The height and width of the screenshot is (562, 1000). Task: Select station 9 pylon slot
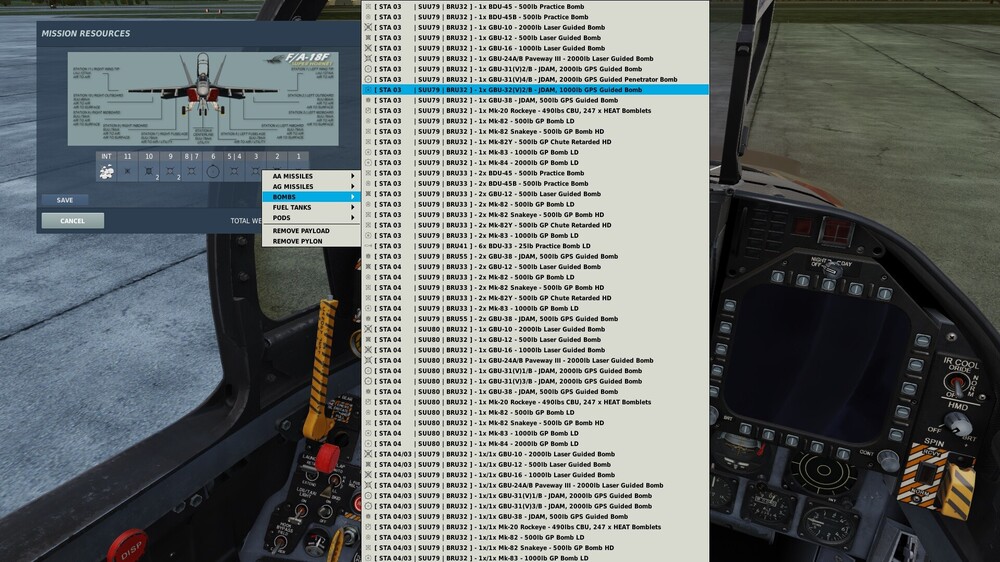(x=170, y=171)
